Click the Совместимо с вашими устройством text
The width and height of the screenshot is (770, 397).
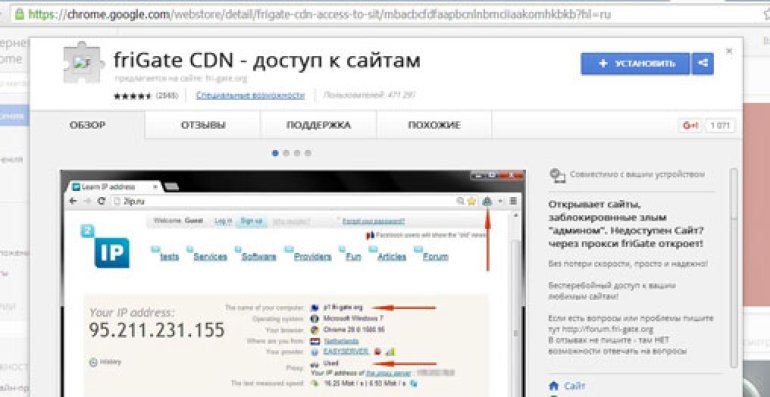[x=637, y=174]
